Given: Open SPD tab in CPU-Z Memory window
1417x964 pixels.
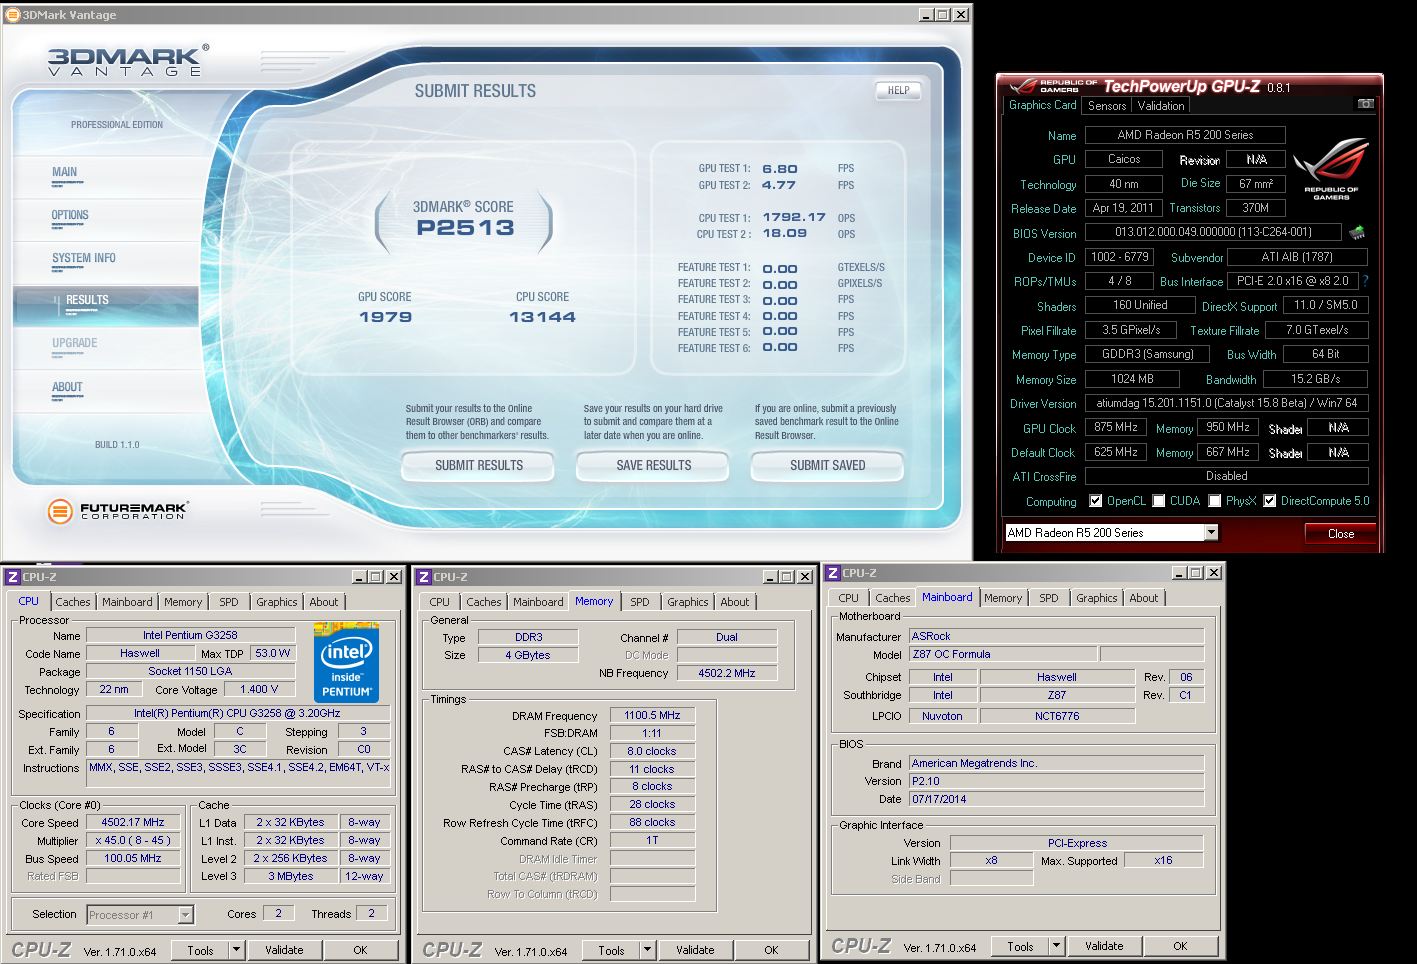Looking at the screenshot, I should (x=640, y=602).
